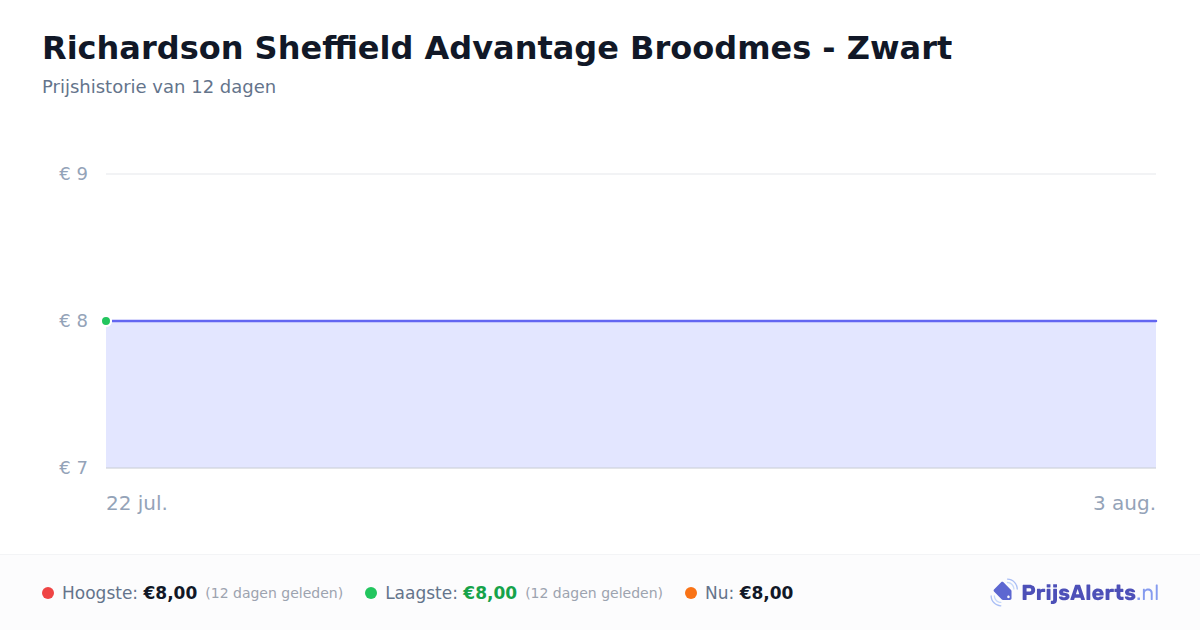Open the PrijsAlerts.nl link
This screenshot has width=1200, height=630.
(x=1075, y=593)
